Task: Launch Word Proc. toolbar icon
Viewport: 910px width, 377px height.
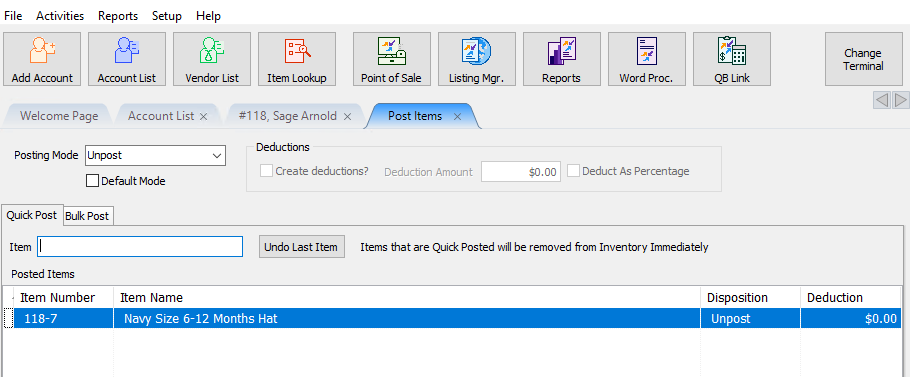Action: coord(647,59)
